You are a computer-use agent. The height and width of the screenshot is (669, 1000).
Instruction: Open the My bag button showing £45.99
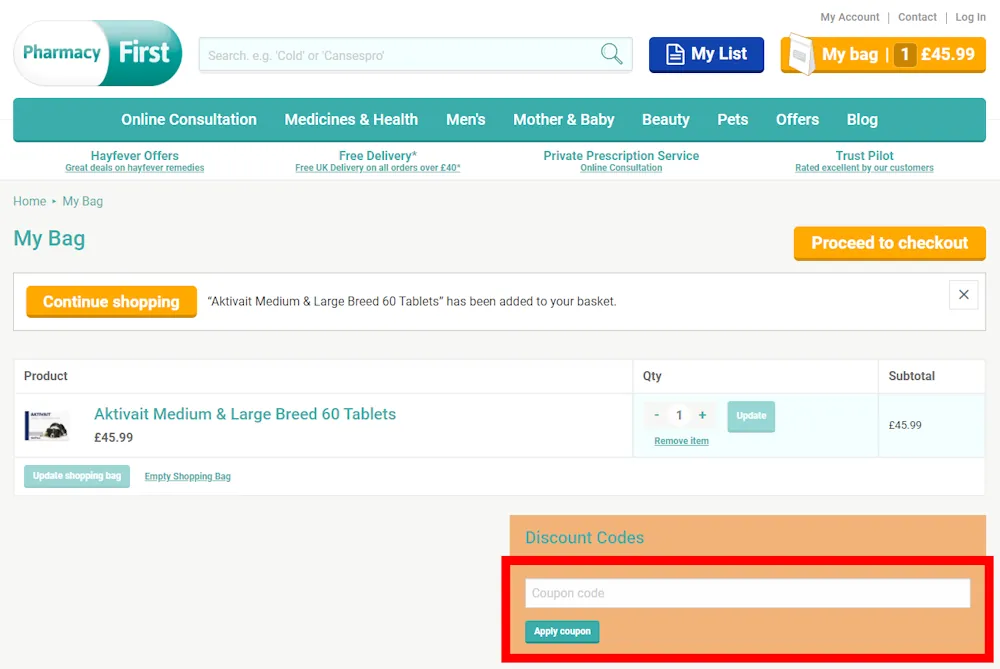[x=883, y=54]
